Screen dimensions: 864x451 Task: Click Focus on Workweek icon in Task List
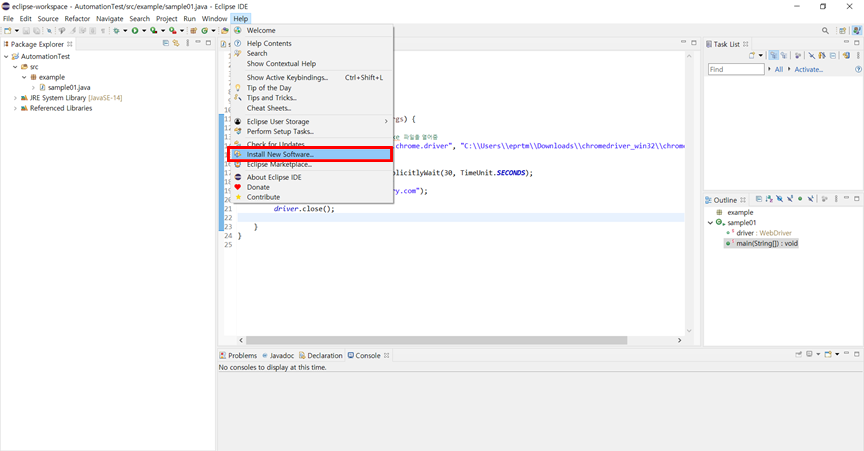[x=798, y=55]
